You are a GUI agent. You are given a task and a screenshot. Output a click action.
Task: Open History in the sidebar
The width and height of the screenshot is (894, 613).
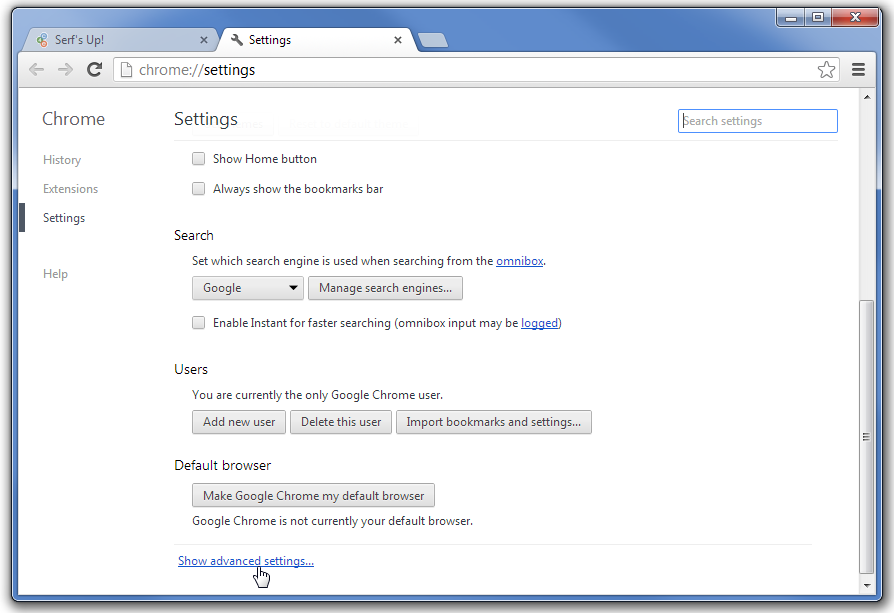tap(62, 160)
